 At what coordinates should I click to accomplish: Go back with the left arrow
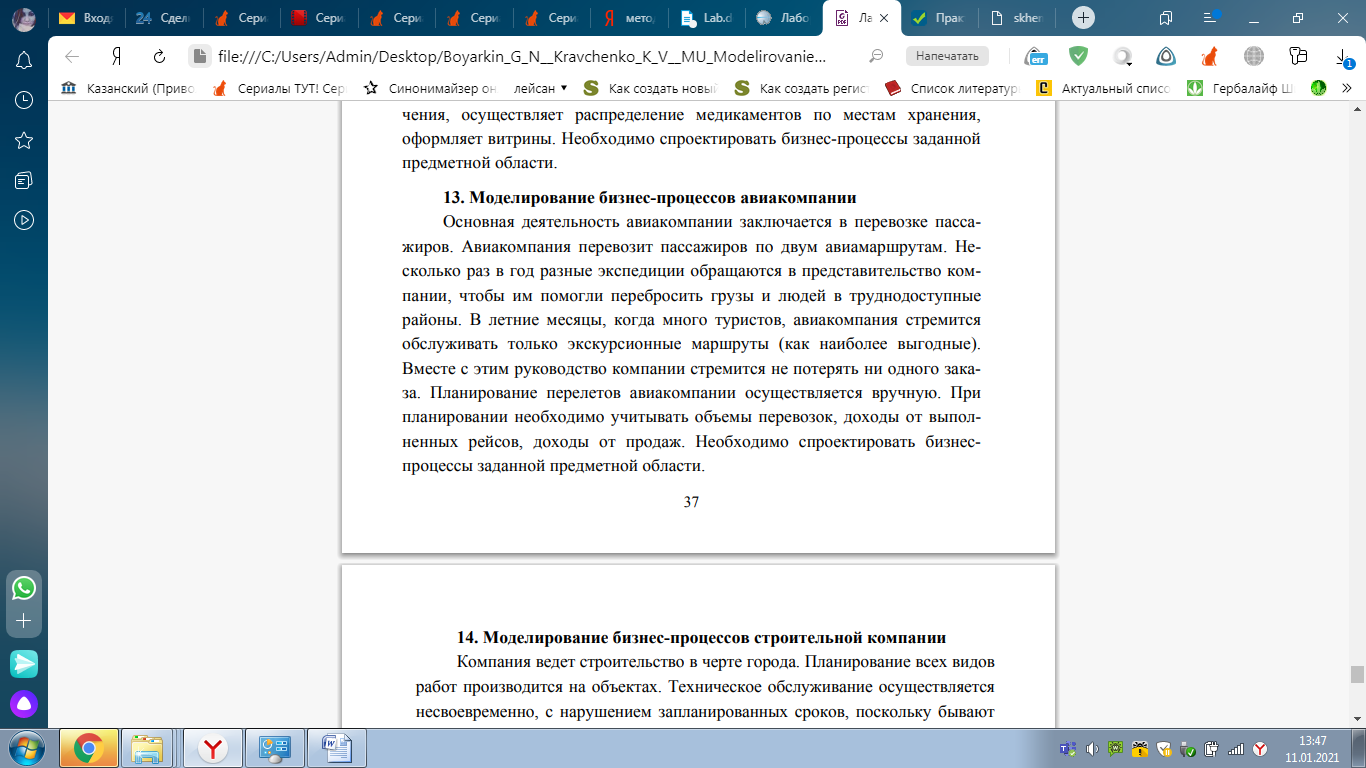pos(71,56)
